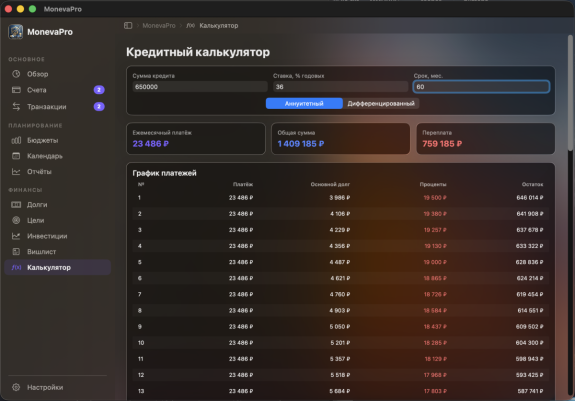Click the vertical scrollbar of the calculator
The width and height of the screenshot is (575, 401).
click(570, 92)
